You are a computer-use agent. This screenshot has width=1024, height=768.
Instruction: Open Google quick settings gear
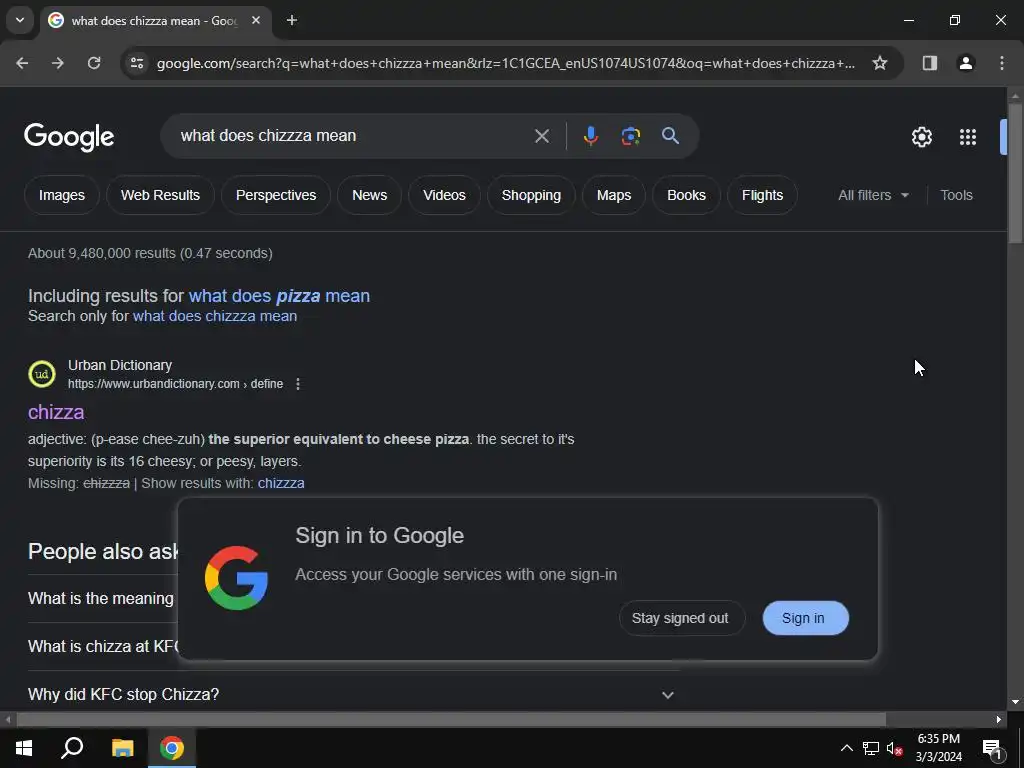pyautogui.click(x=921, y=137)
